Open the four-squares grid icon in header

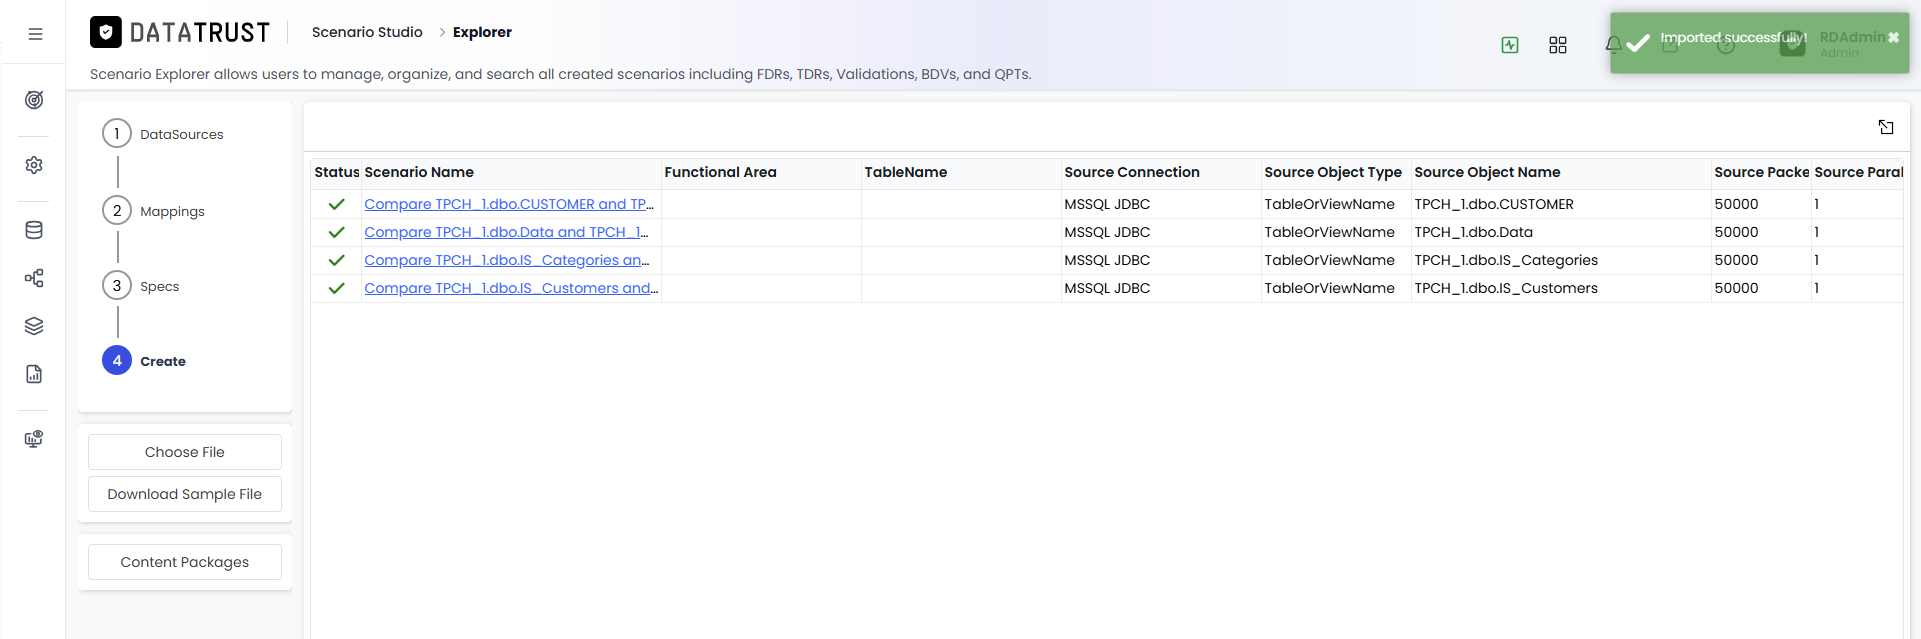click(x=1558, y=45)
